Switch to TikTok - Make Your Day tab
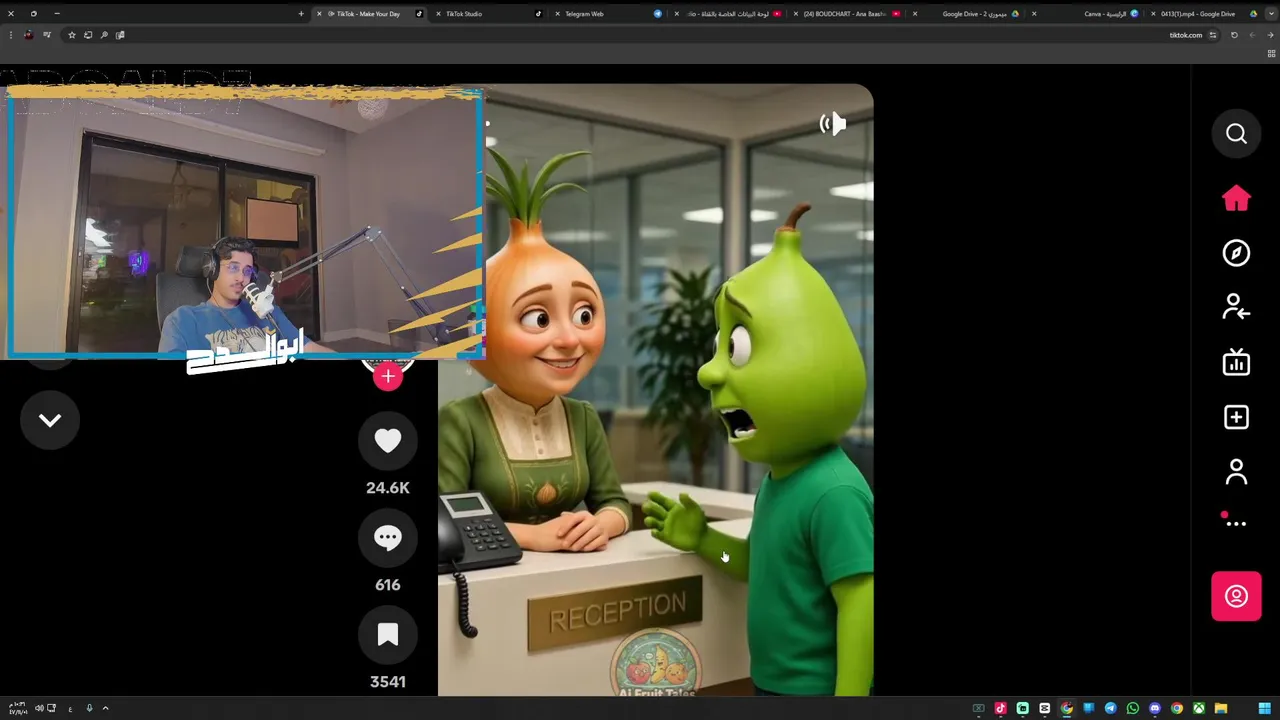Viewport: 1280px width, 720px height. [368, 14]
